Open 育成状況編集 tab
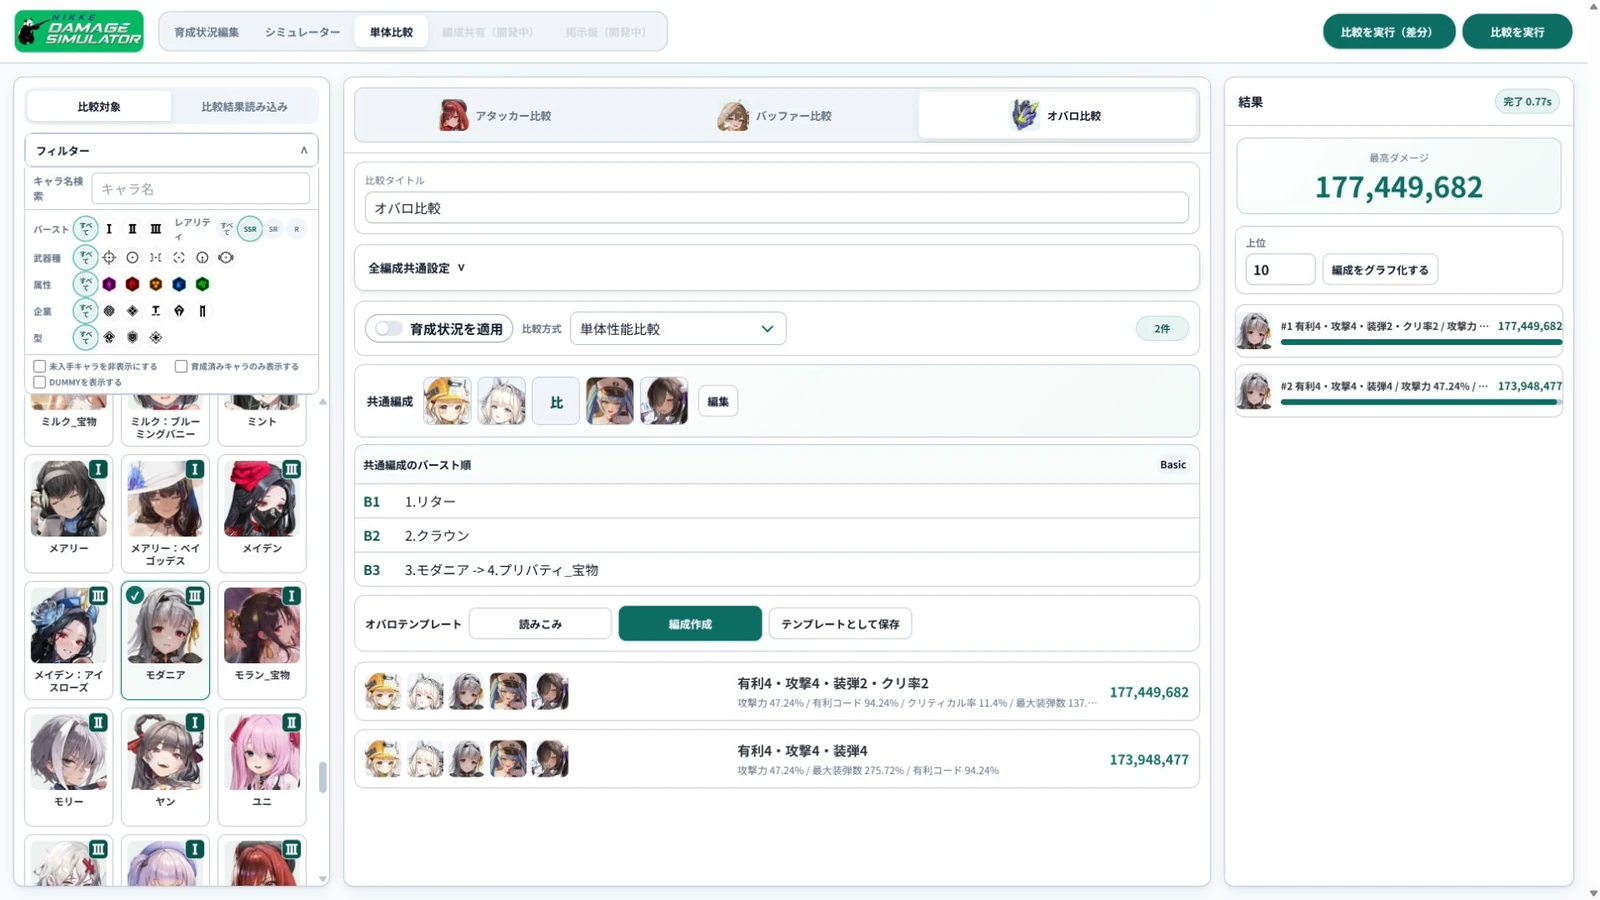Screen dimensions: 1600x900 (206, 32)
